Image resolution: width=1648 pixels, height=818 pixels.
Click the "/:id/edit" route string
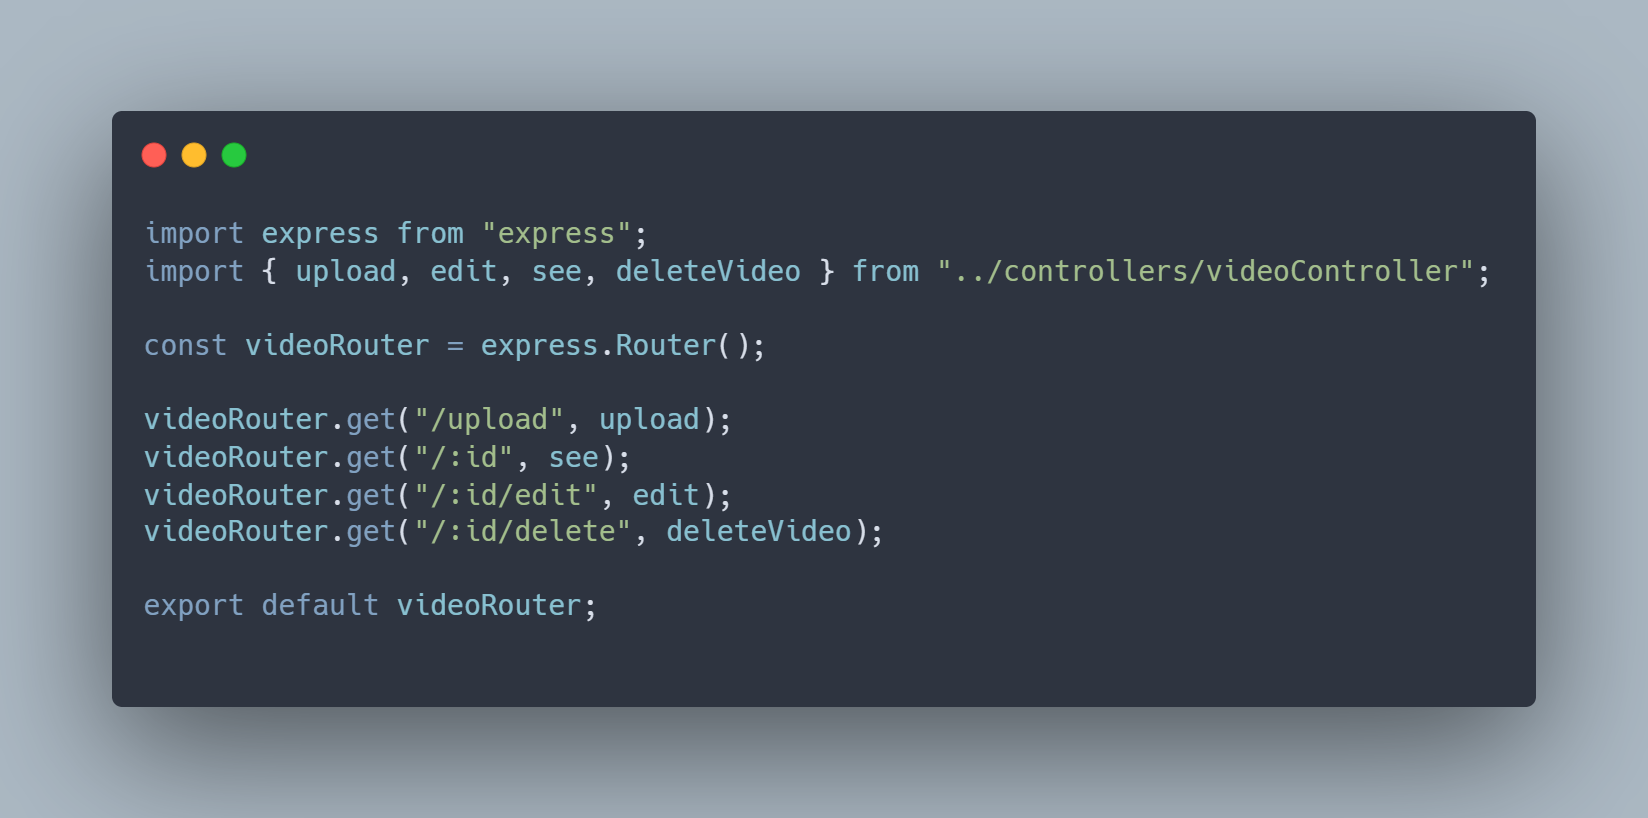506,495
